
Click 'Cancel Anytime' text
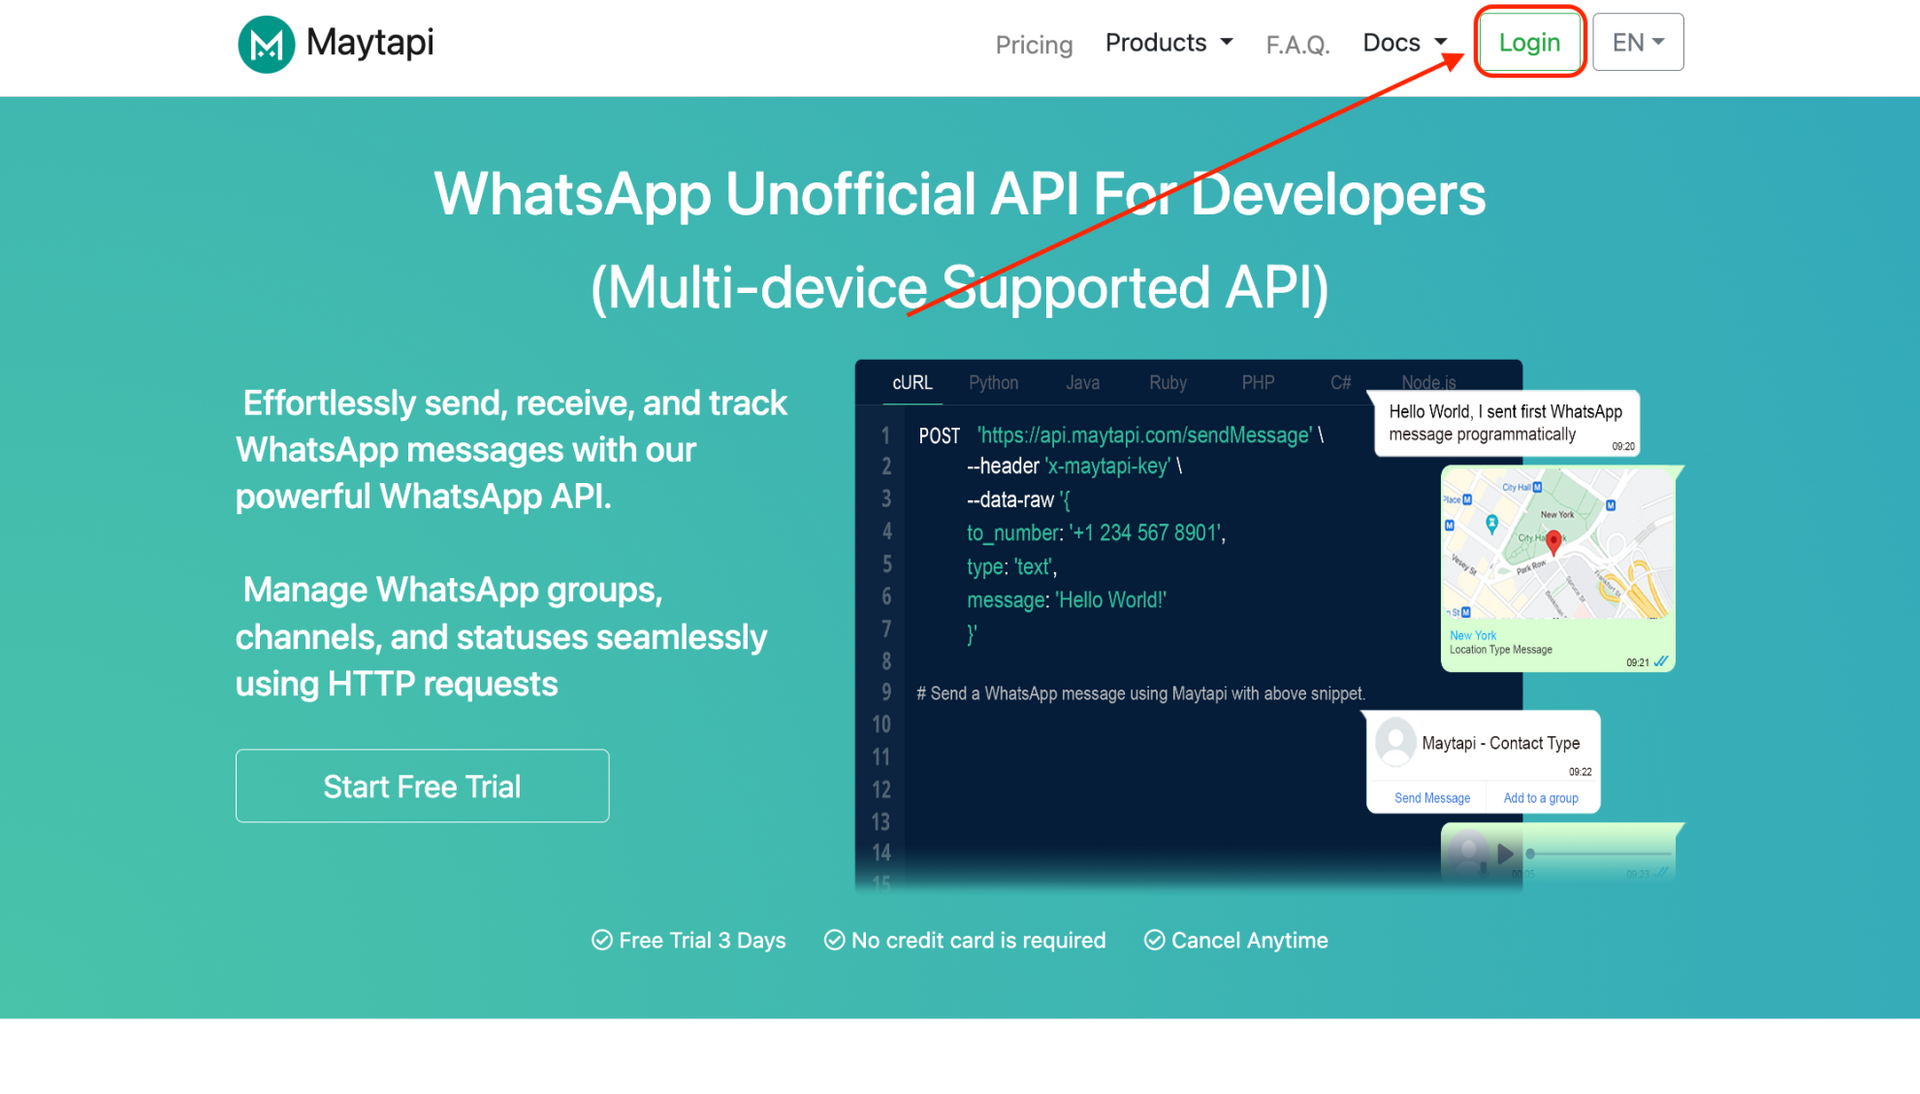[1249, 940]
